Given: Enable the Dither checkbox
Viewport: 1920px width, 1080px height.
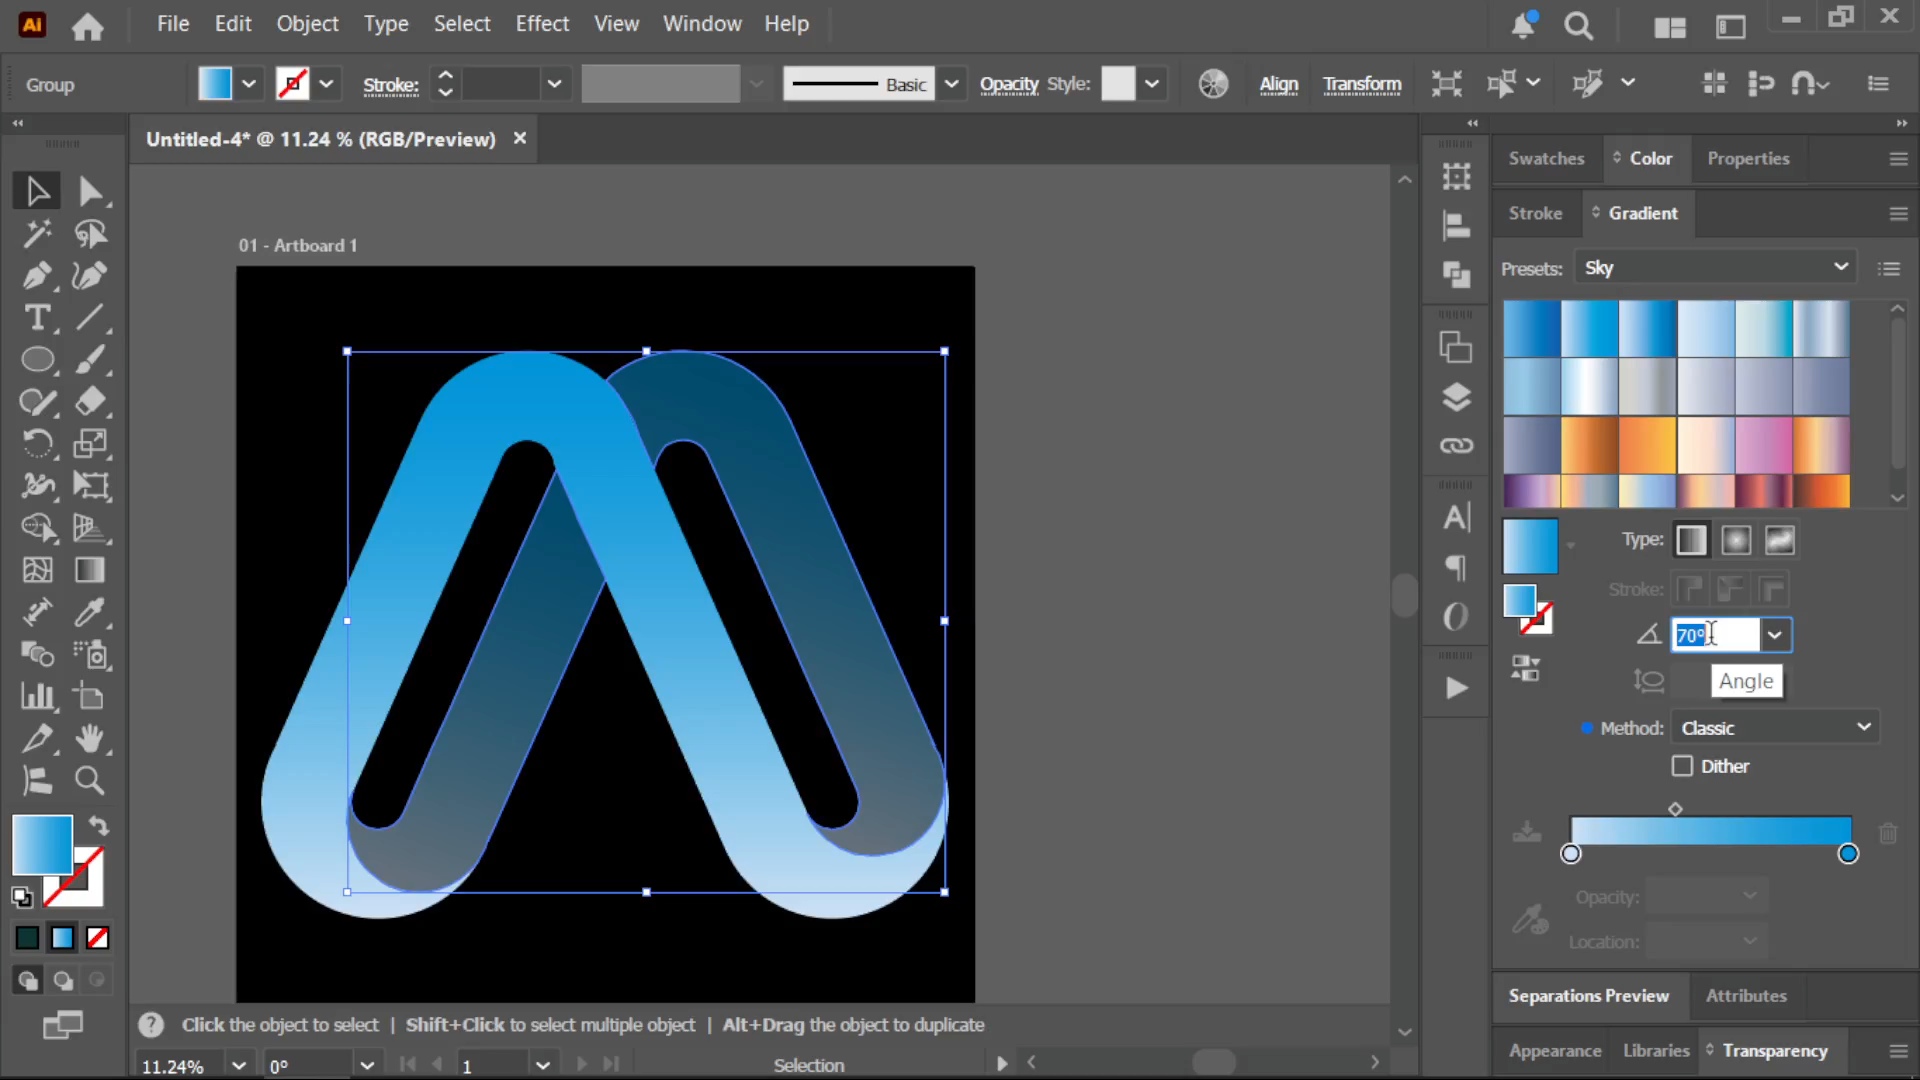Looking at the screenshot, I should coord(1682,766).
